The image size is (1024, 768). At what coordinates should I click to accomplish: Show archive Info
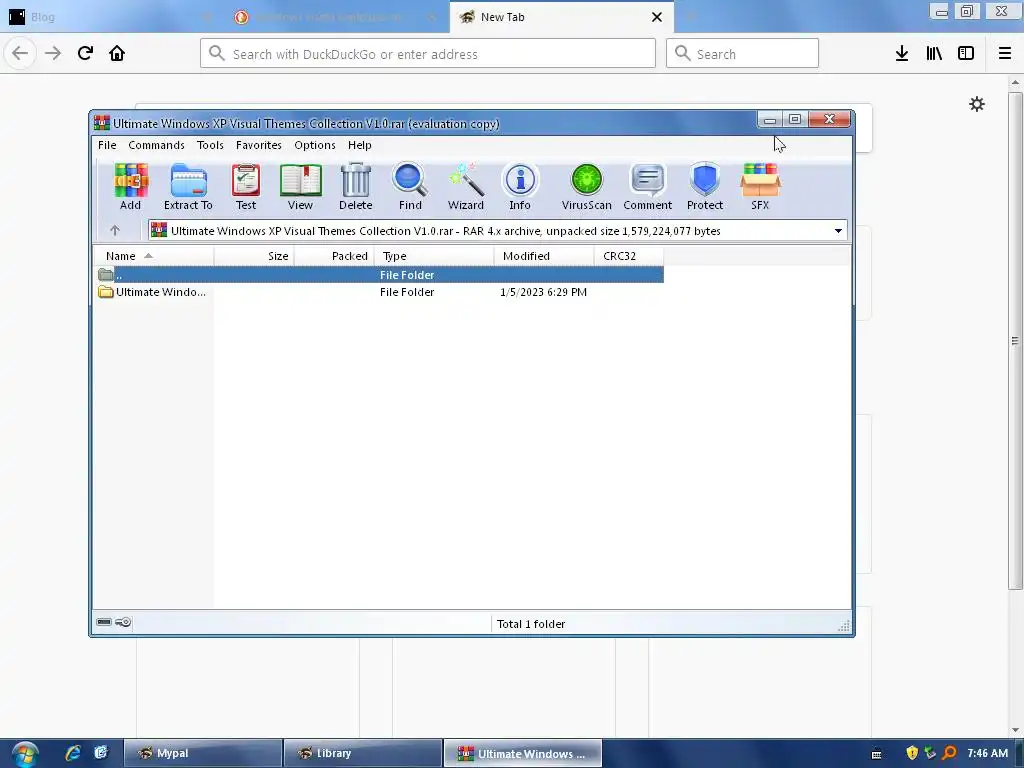[x=520, y=187]
